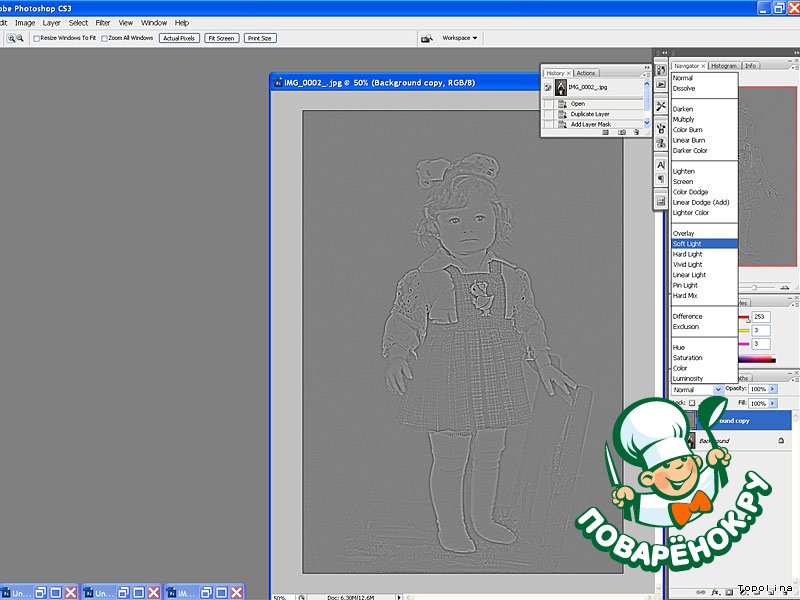Expand the layer Opacity slider arrow
The height and width of the screenshot is (600, 800).
(x=773, y=389)
